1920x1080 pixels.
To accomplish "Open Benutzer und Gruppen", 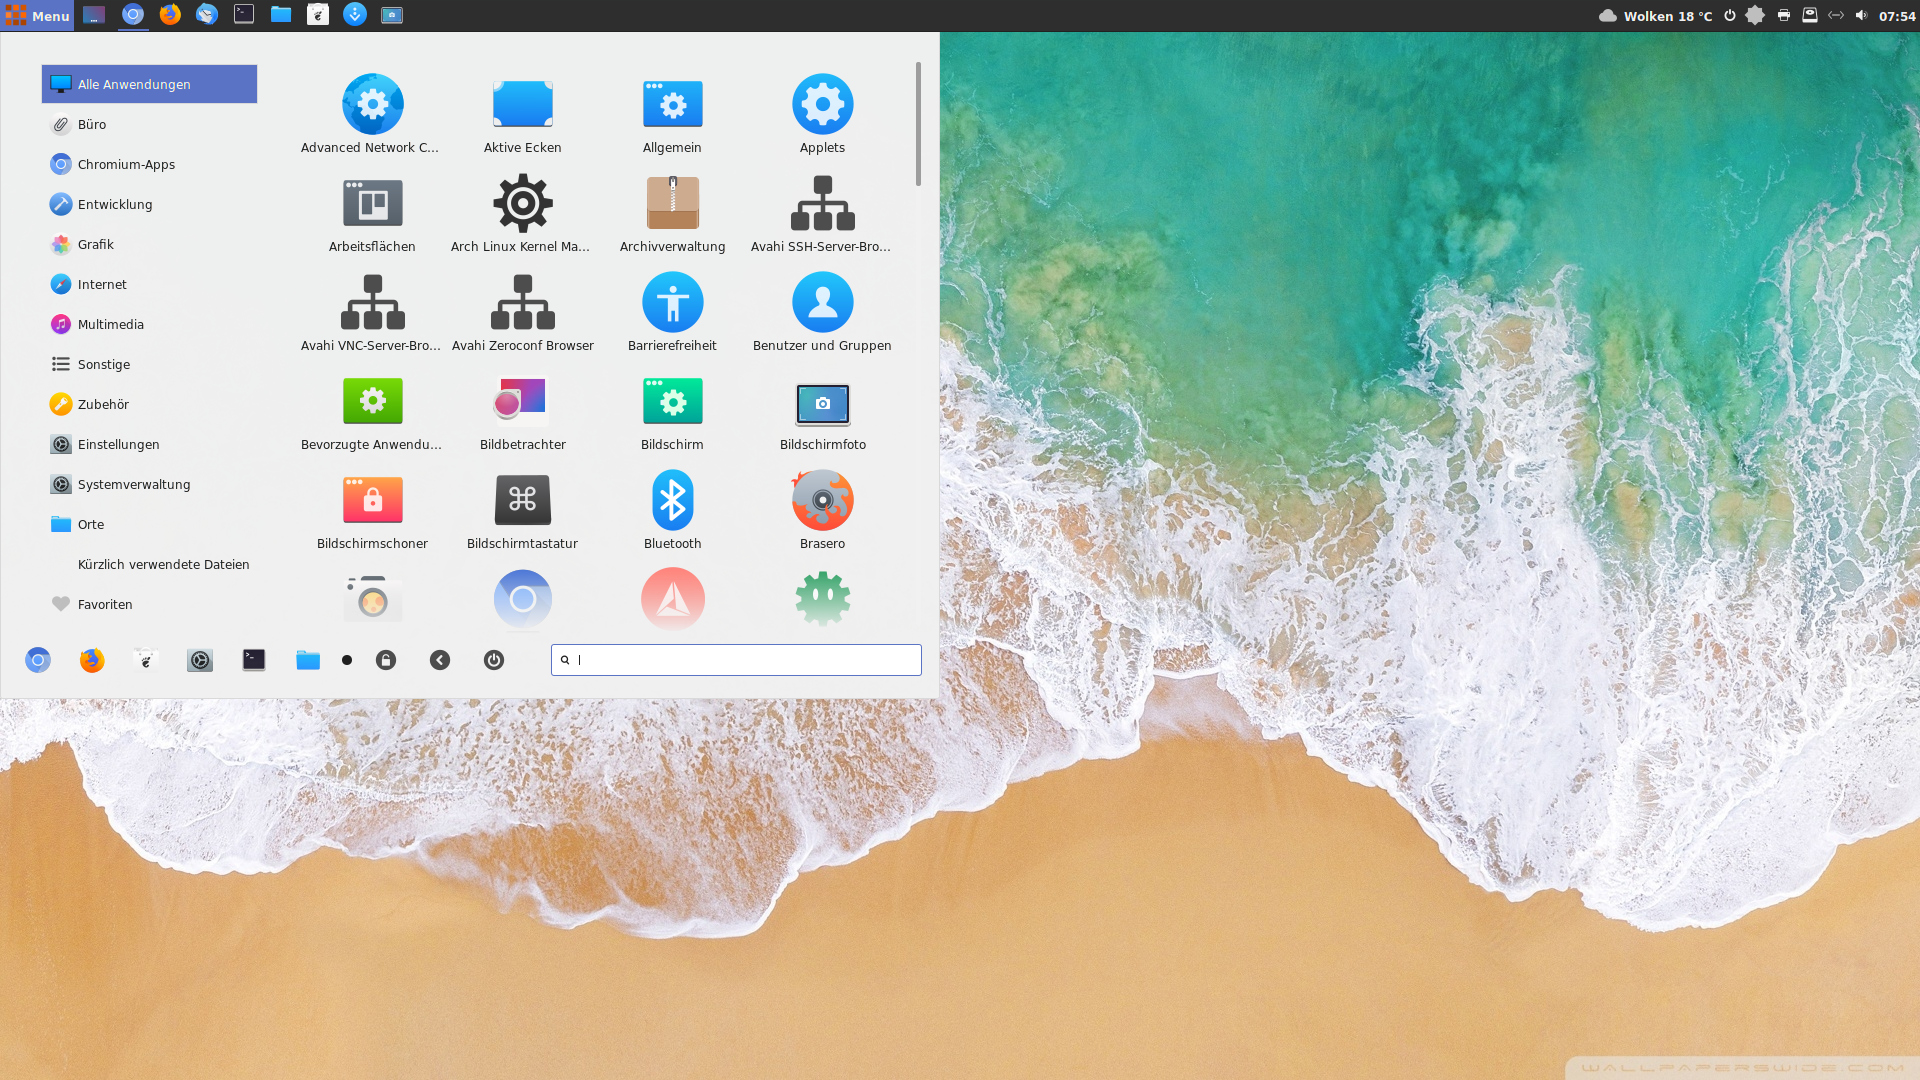I will tap(822, 303).
